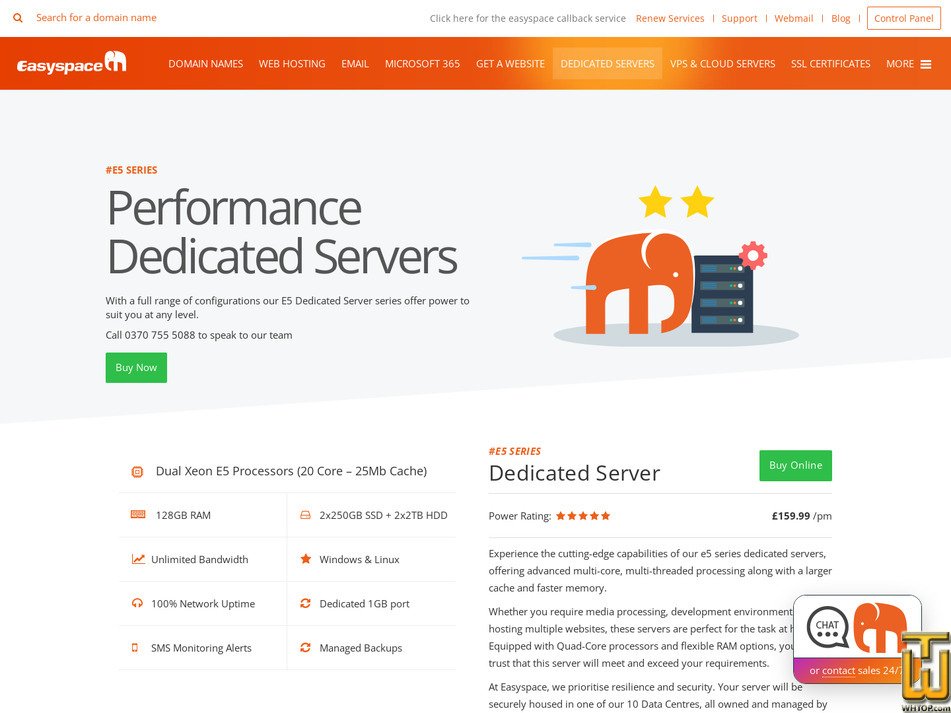
Task: Click the headset icon for Network Uptime
Action: pos(138,603)
